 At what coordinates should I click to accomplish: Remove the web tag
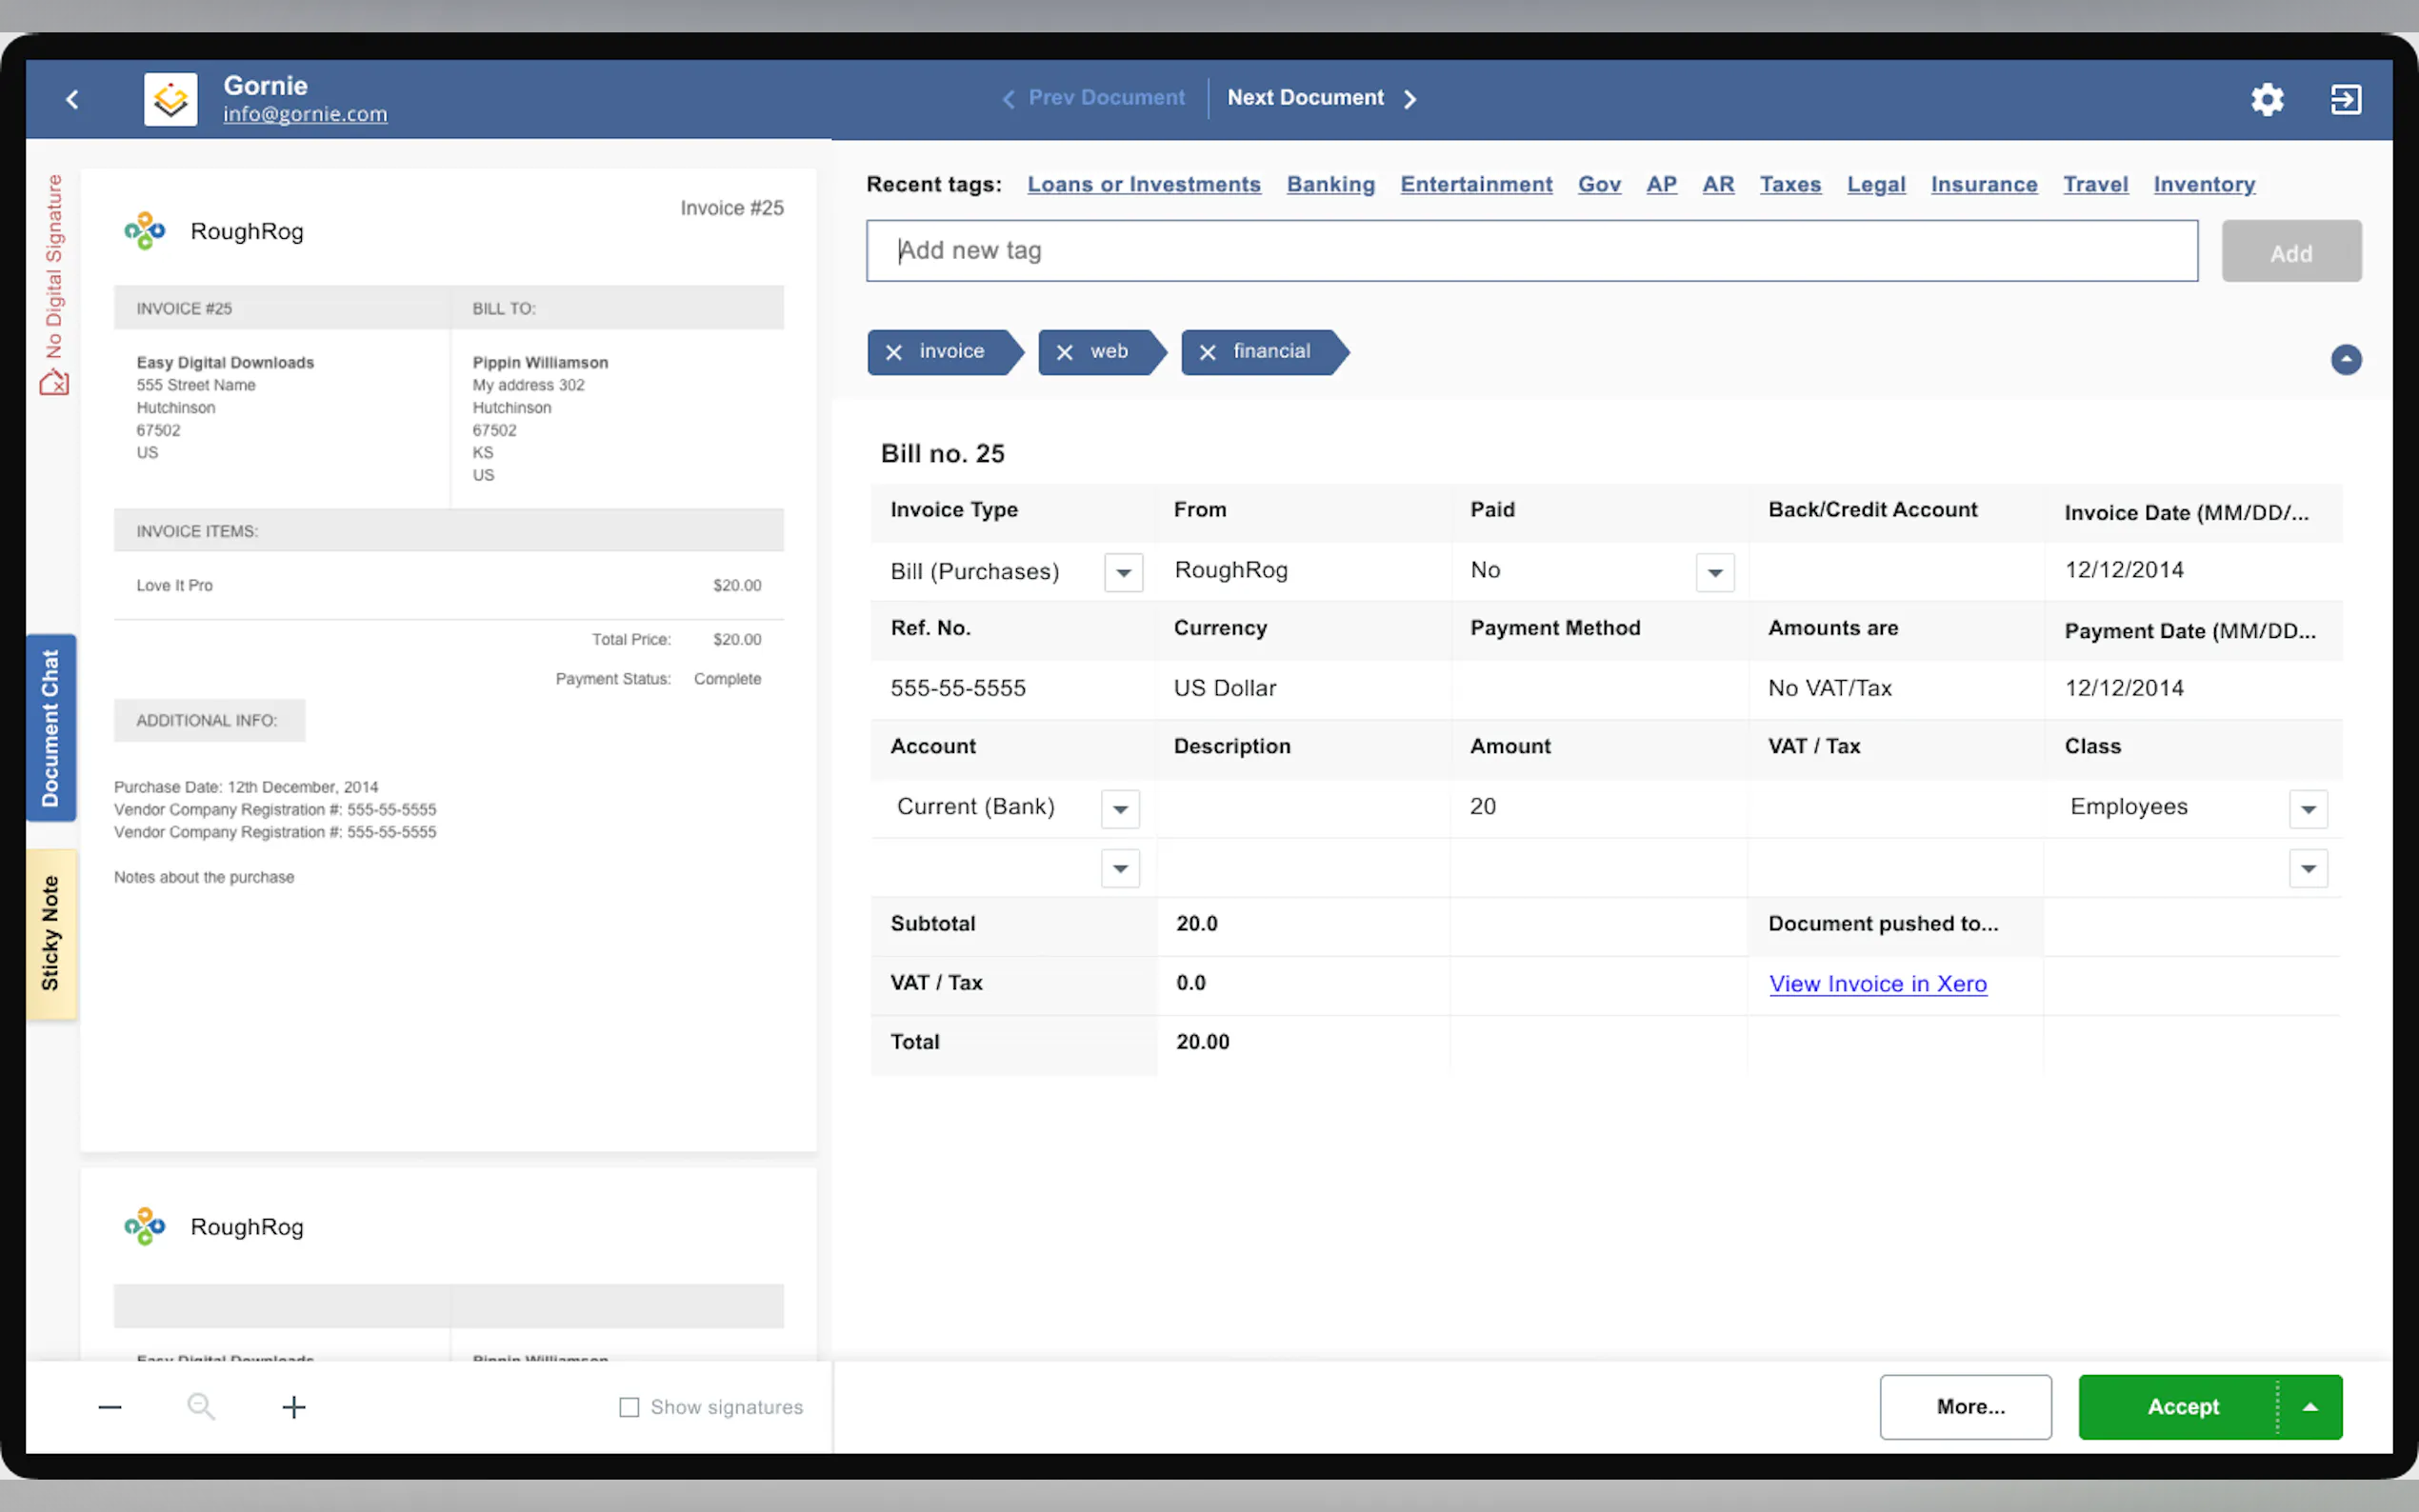(1065, 352)
